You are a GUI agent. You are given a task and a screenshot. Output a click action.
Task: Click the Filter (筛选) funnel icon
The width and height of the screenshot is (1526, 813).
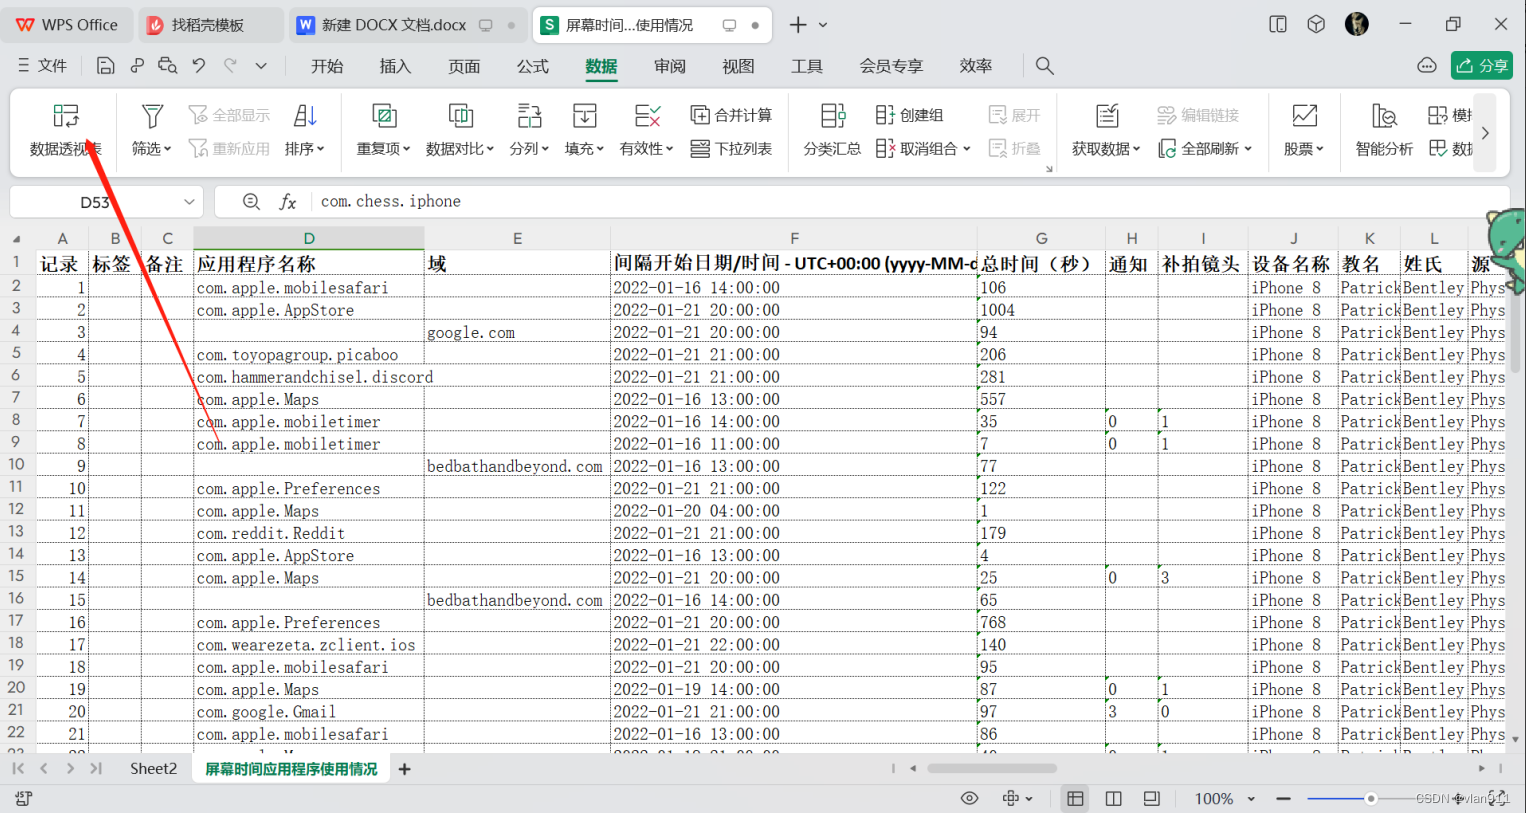(152, 116)
